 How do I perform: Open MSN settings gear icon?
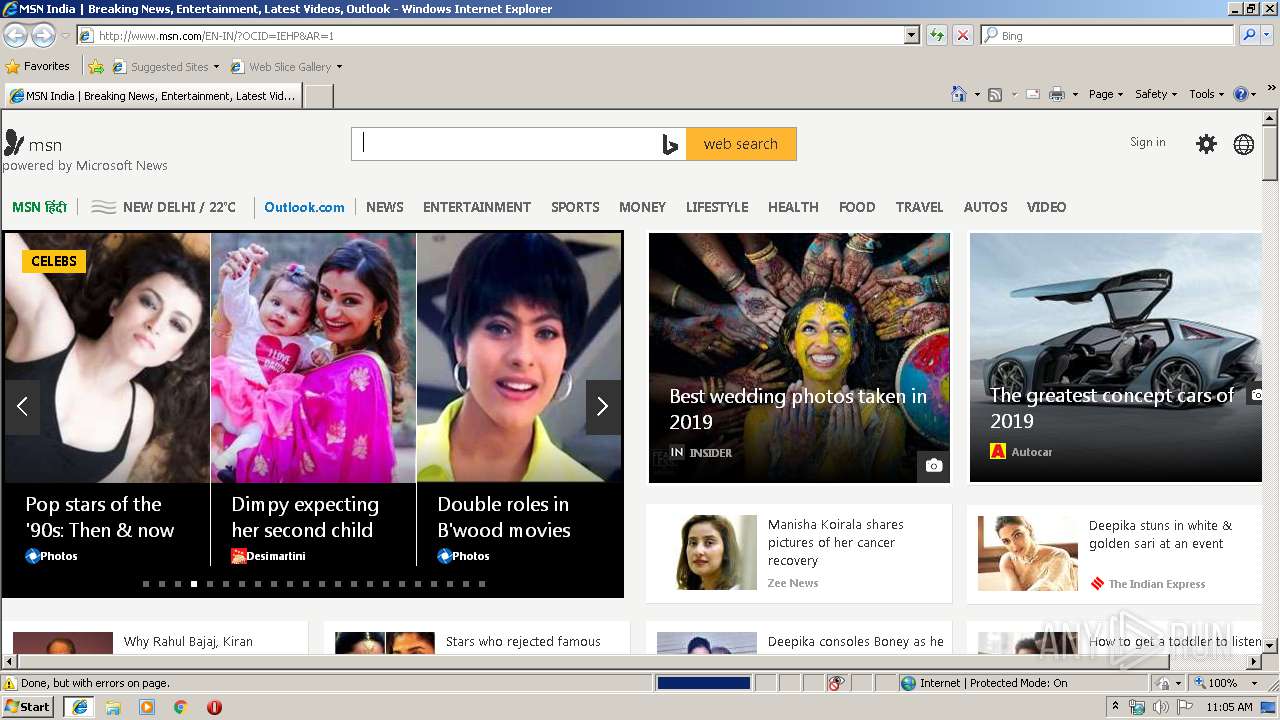[1207, 144]
